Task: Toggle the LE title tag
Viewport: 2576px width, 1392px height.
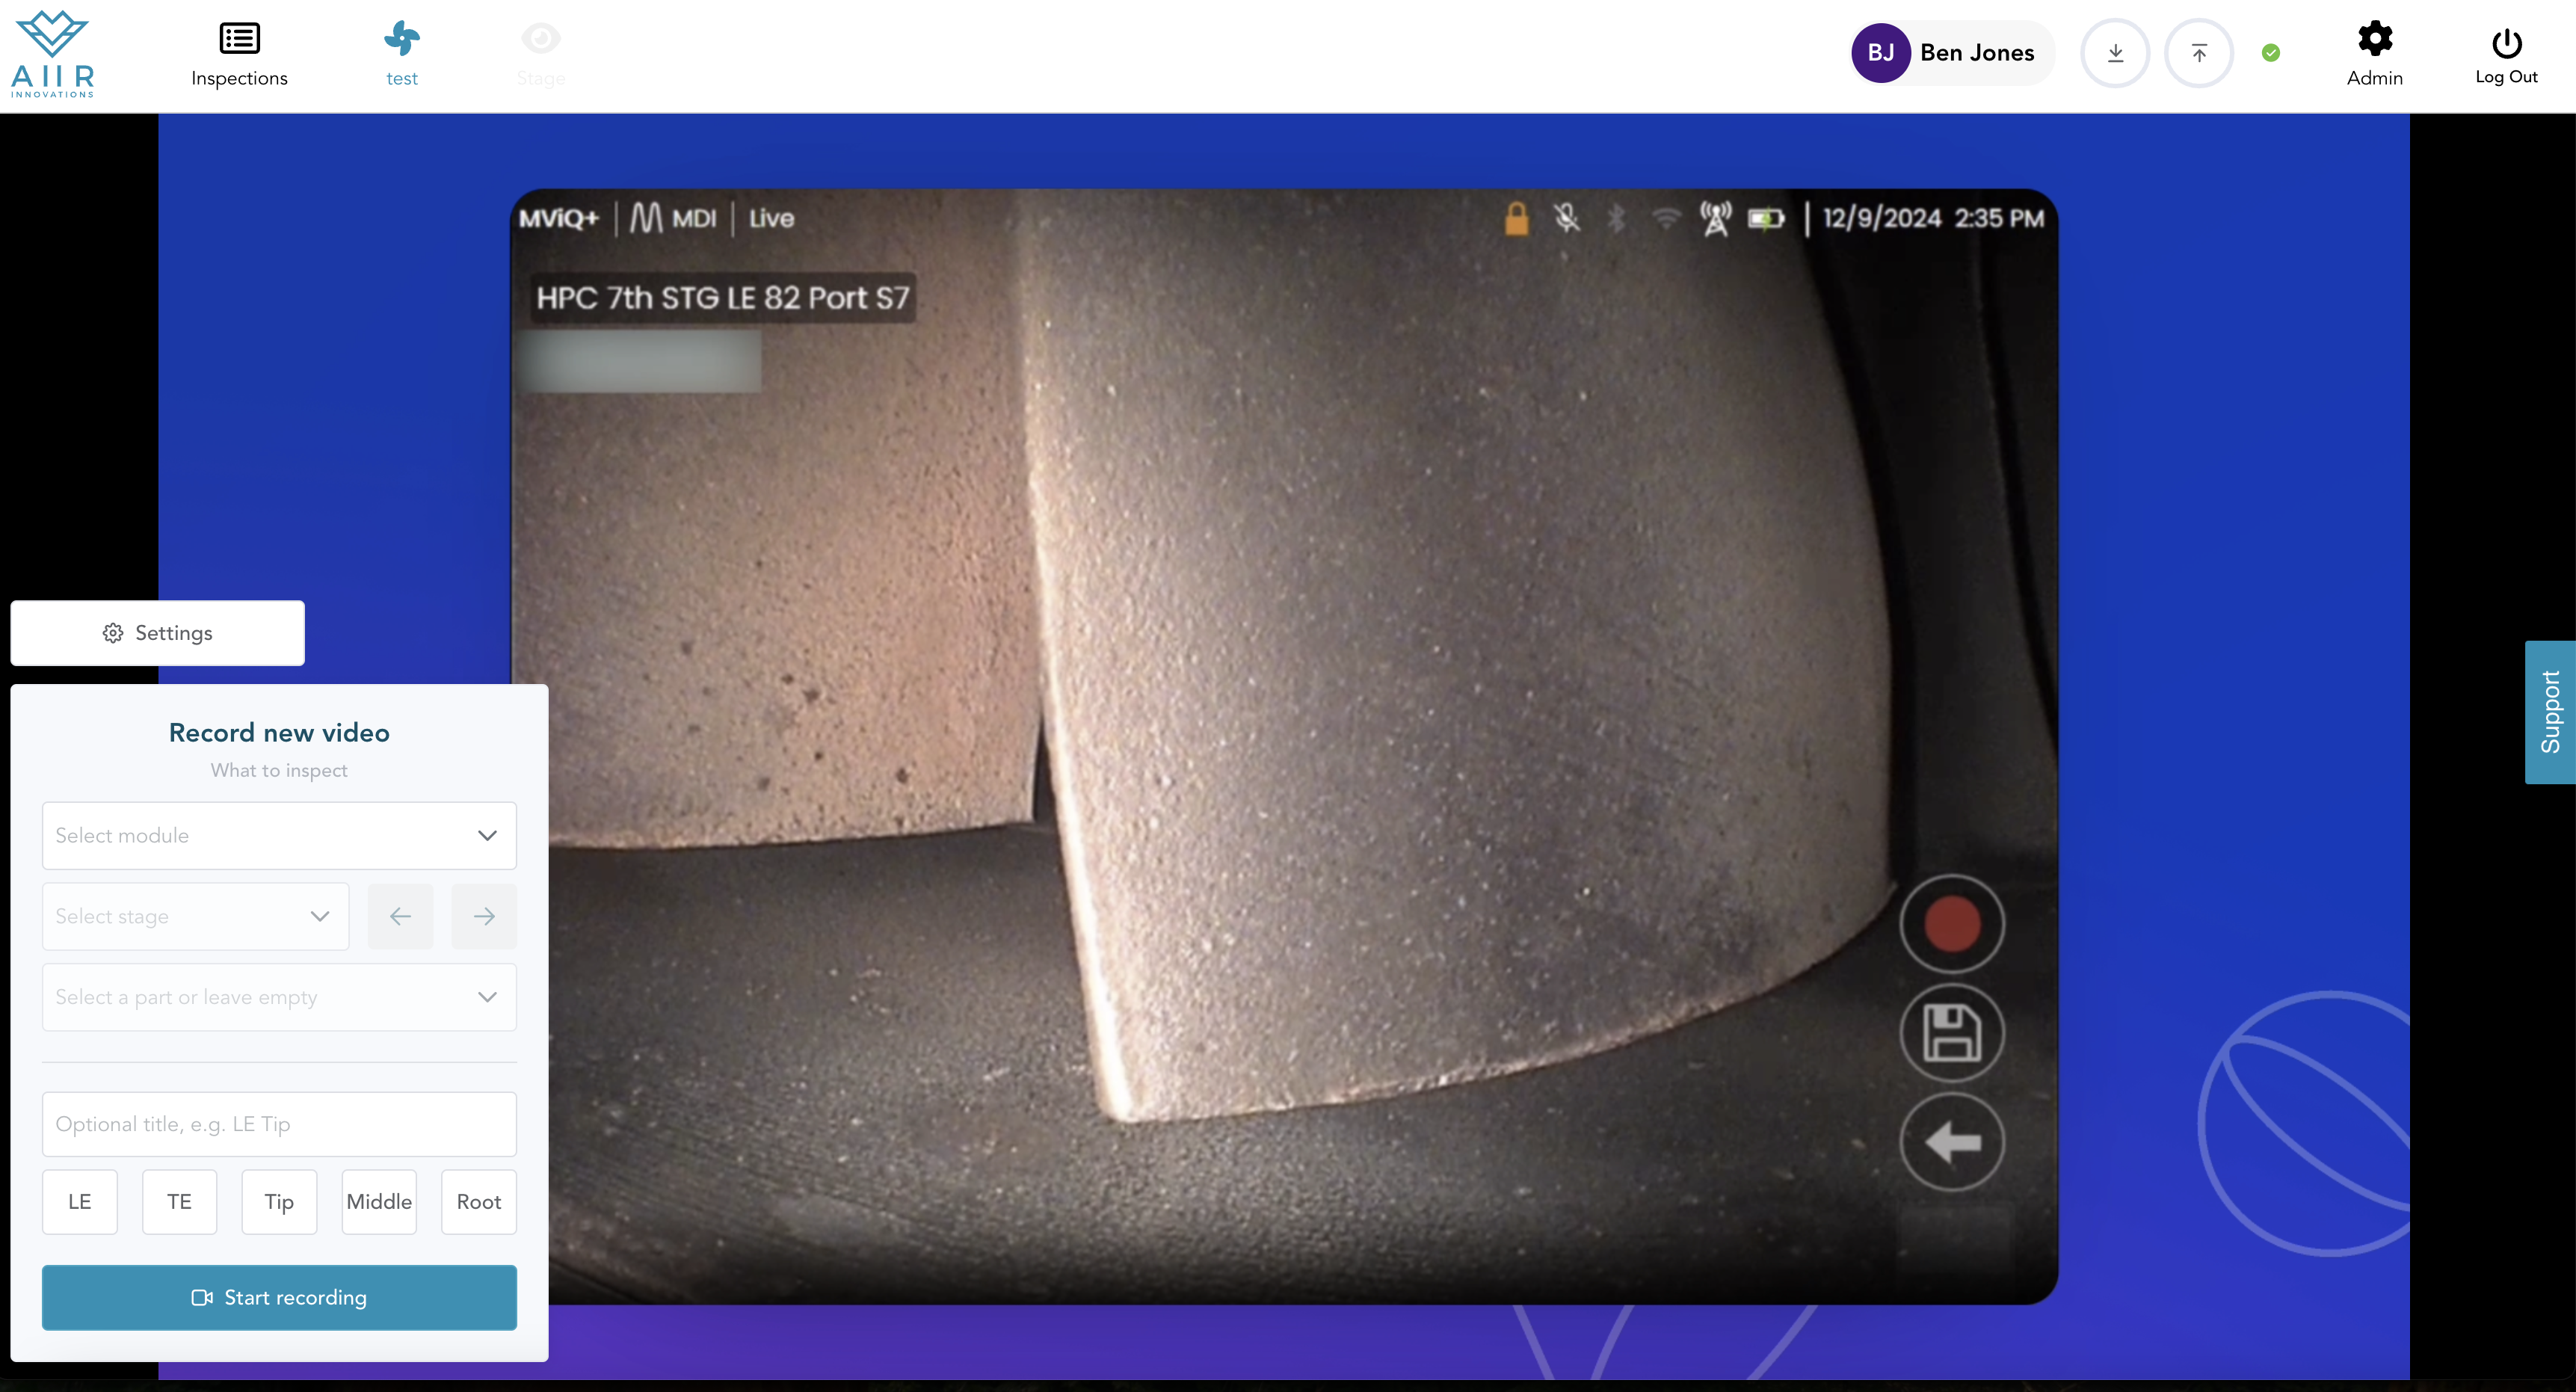Action: 80,1201
